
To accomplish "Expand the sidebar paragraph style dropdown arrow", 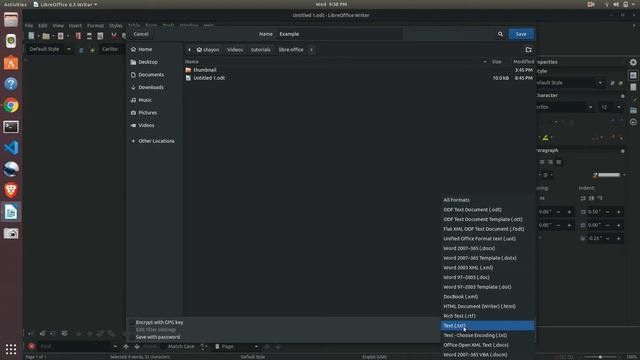I will (x=600, y=83).
